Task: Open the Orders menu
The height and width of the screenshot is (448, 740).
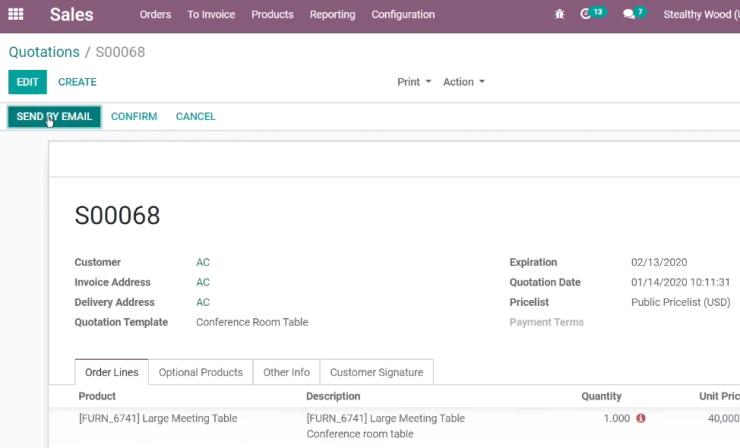Action: coord(155,15)
